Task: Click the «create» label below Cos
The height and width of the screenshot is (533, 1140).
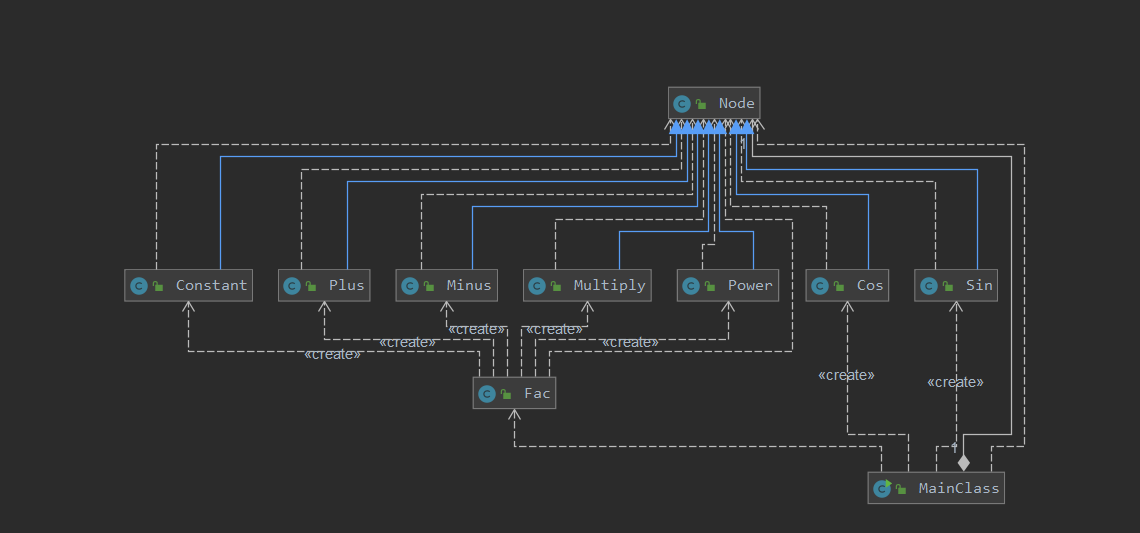Action: [846, 375]
